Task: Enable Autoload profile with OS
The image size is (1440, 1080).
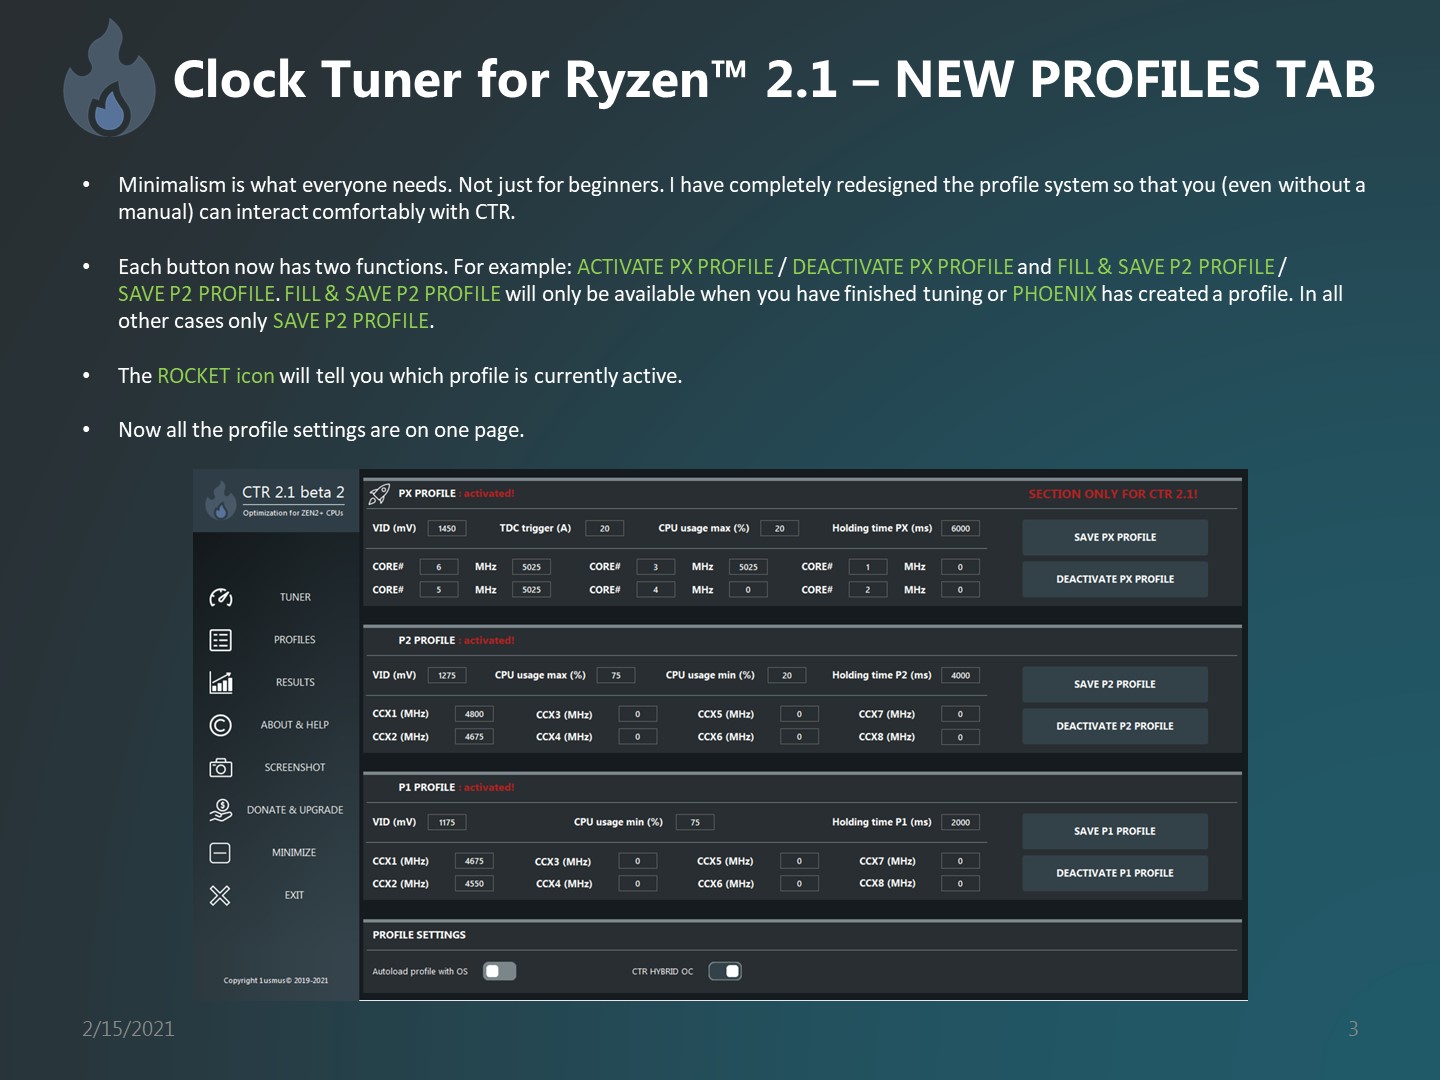Action: click(x=500, y=970)
